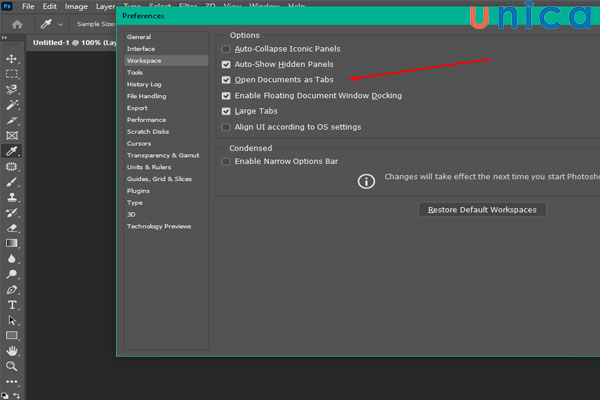Uncheck Auto-Show Hidden Panels
The image size is (600, 400).
pos(226,64)
